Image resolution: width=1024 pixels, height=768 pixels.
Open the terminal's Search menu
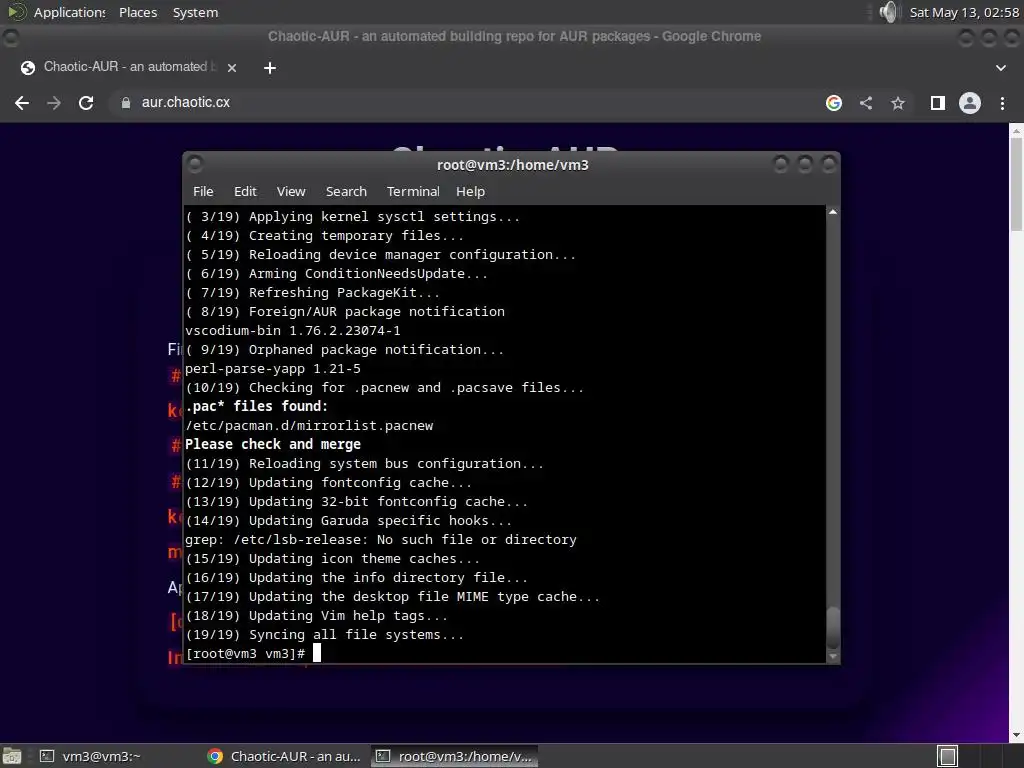point(346,191)
